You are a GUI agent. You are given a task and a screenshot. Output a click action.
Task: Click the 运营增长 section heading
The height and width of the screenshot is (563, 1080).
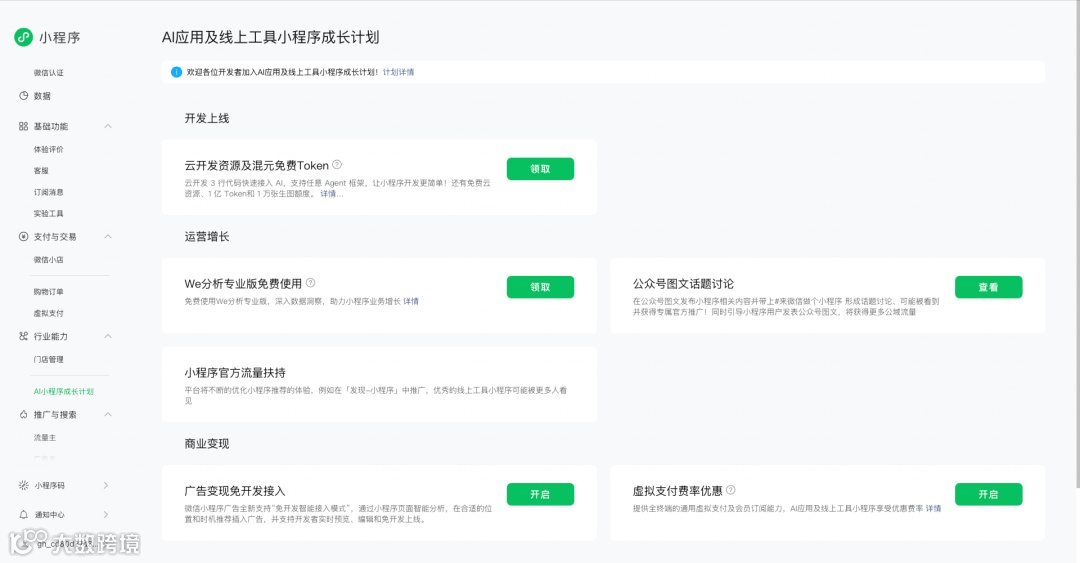207,236
